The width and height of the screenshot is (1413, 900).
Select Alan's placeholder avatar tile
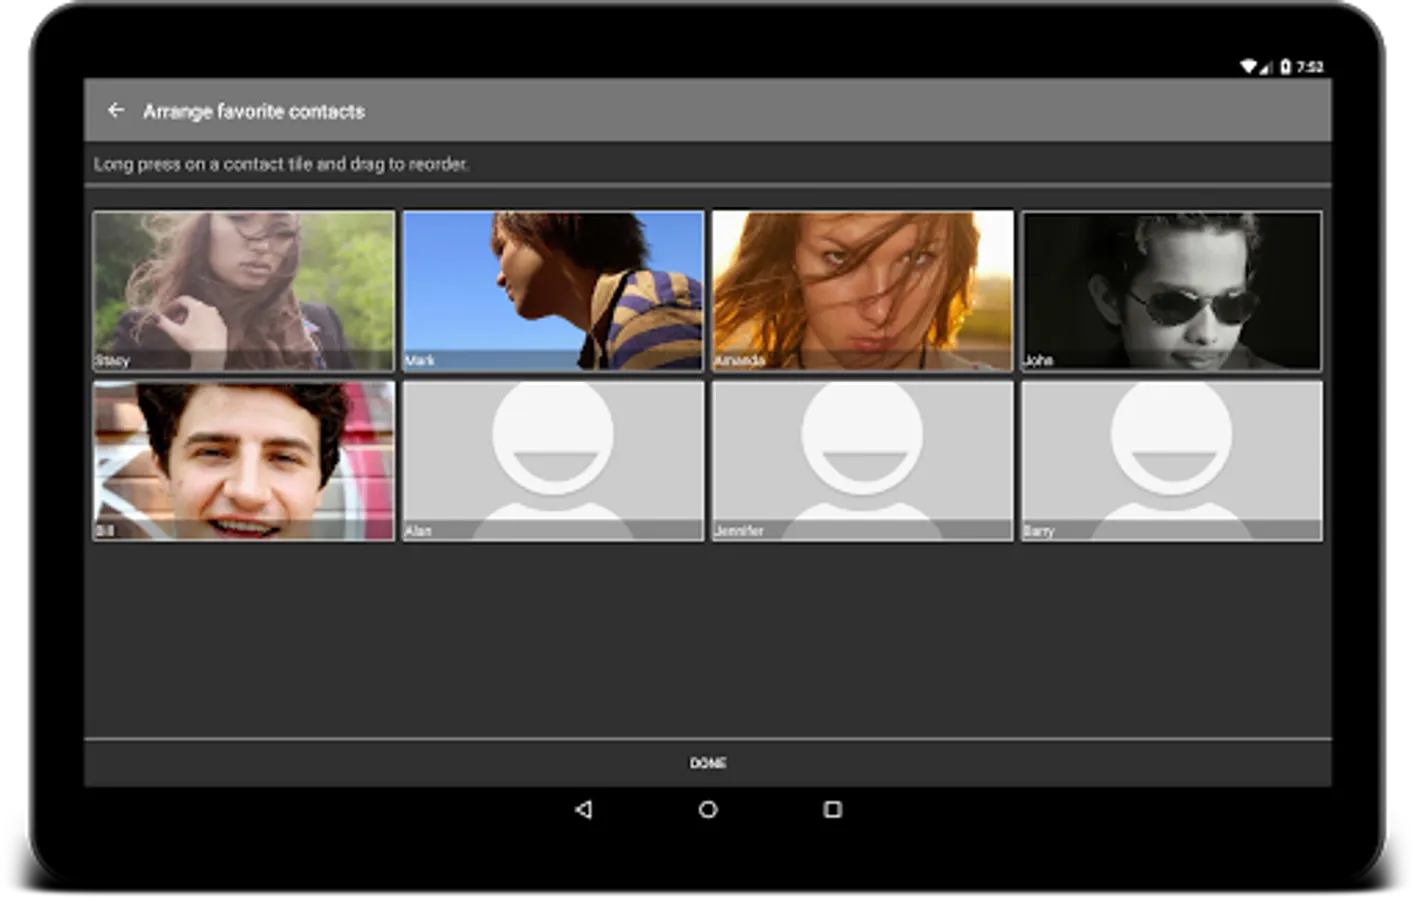(553, 461)
